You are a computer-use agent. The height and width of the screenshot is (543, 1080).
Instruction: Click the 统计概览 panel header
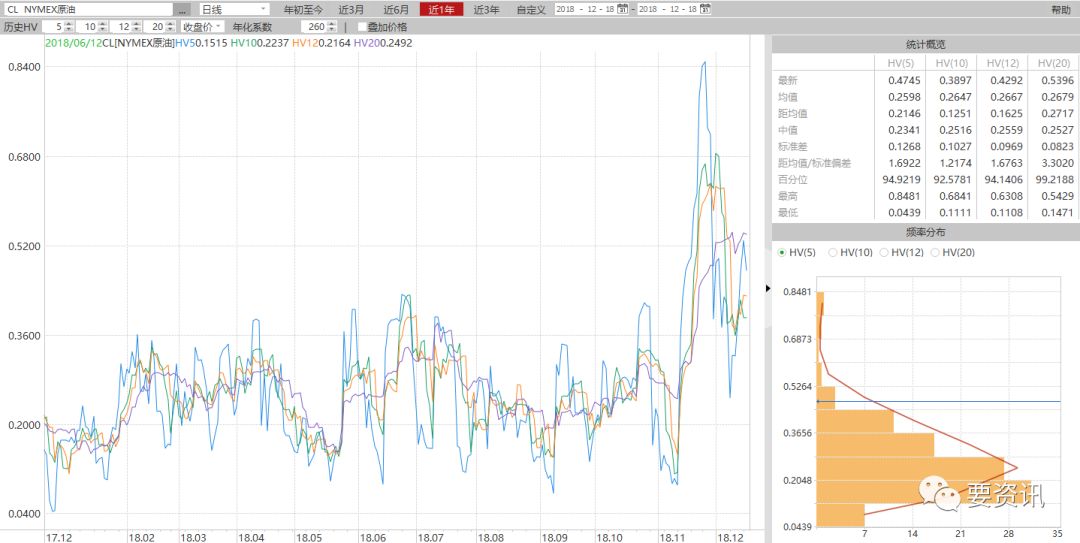coord(926,44)
